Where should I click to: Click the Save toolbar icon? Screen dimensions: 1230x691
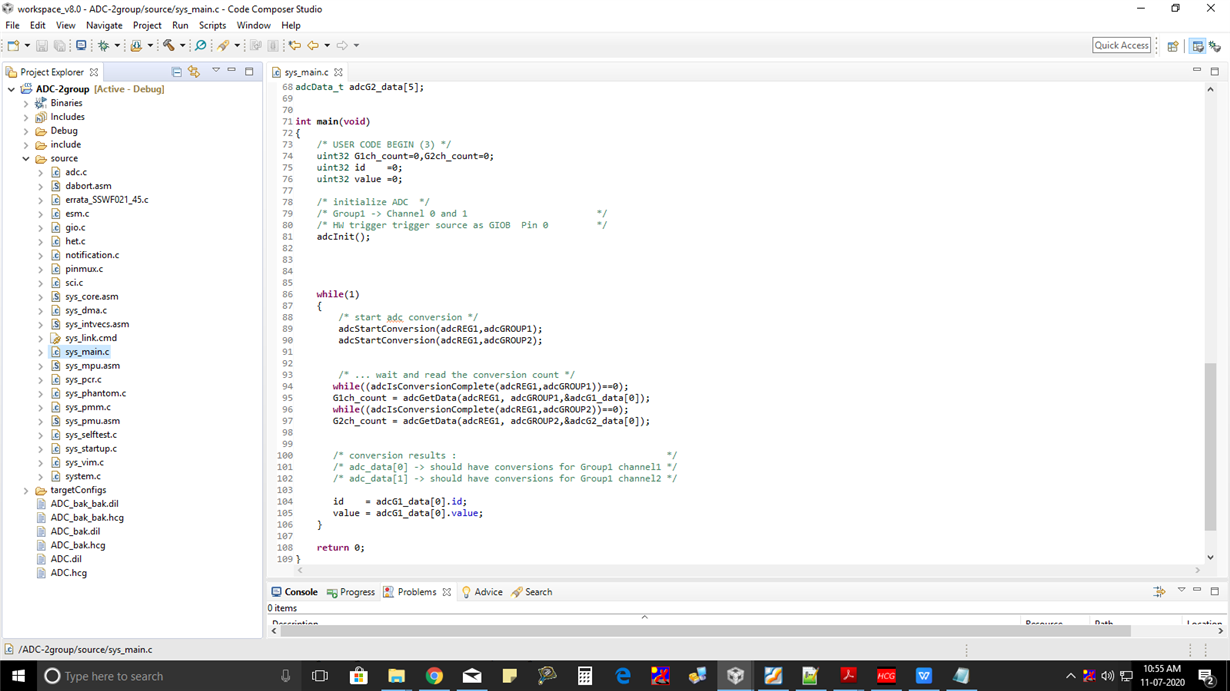[x=42, y=45]
